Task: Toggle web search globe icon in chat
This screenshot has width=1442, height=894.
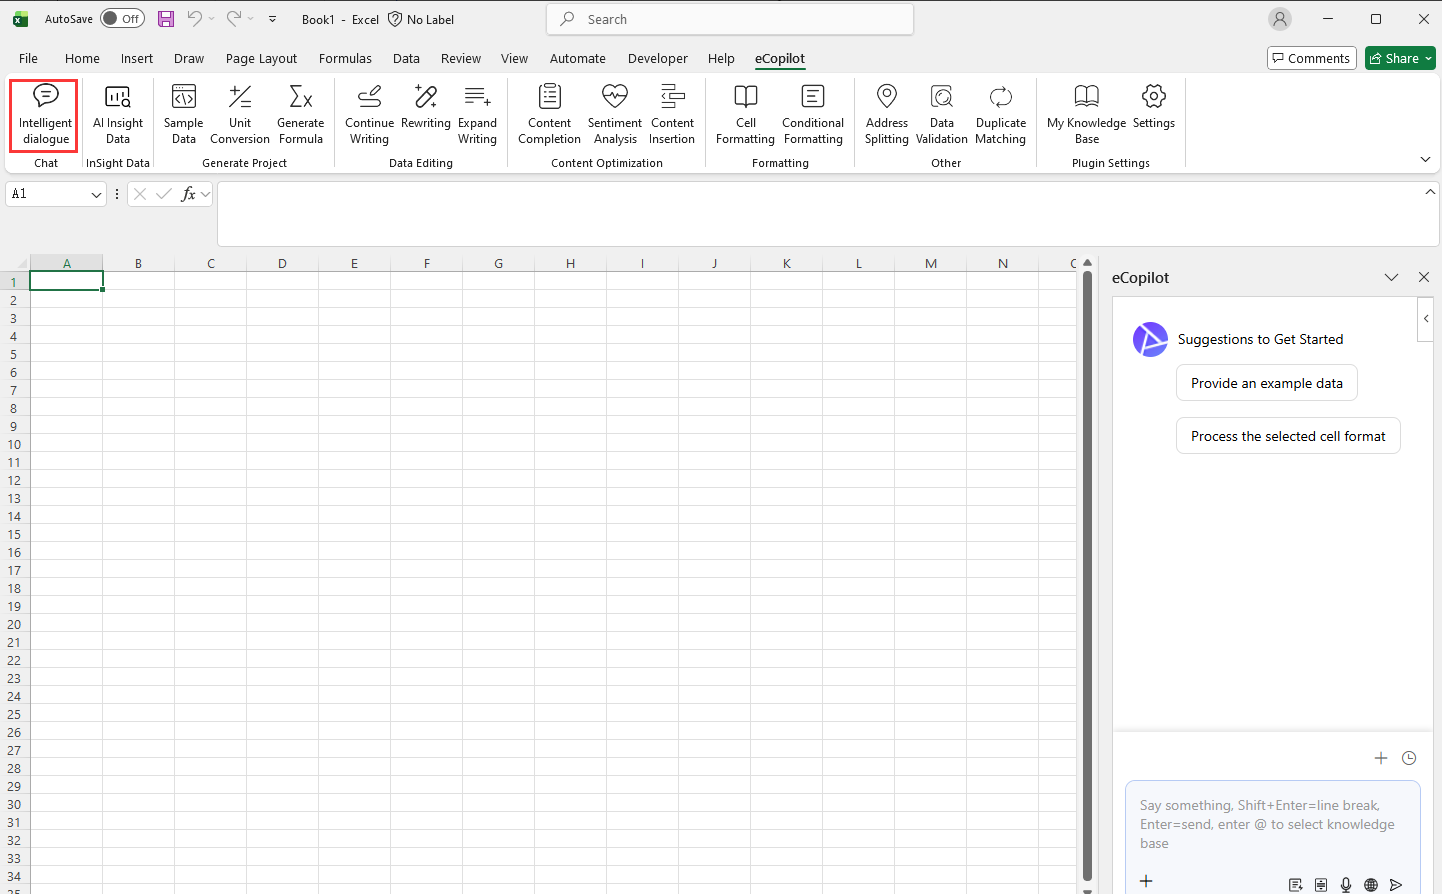Action: click(x=1371, y=884)
